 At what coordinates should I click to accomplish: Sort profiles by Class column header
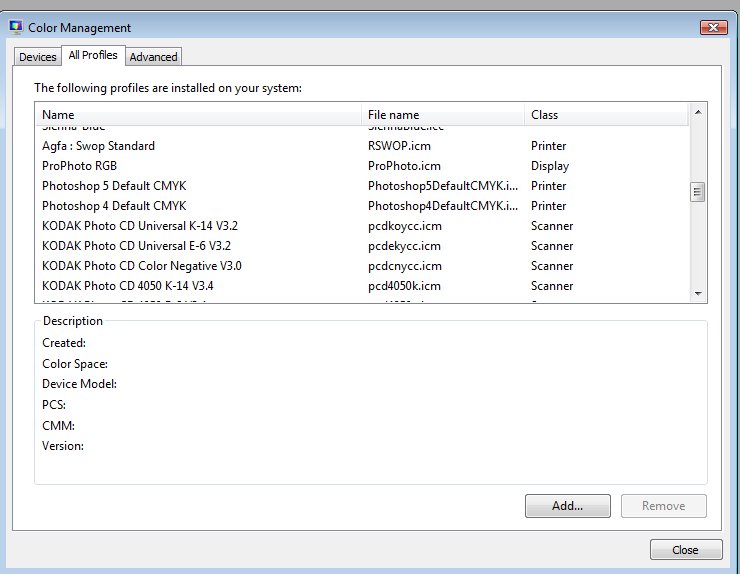click(606, 115)
